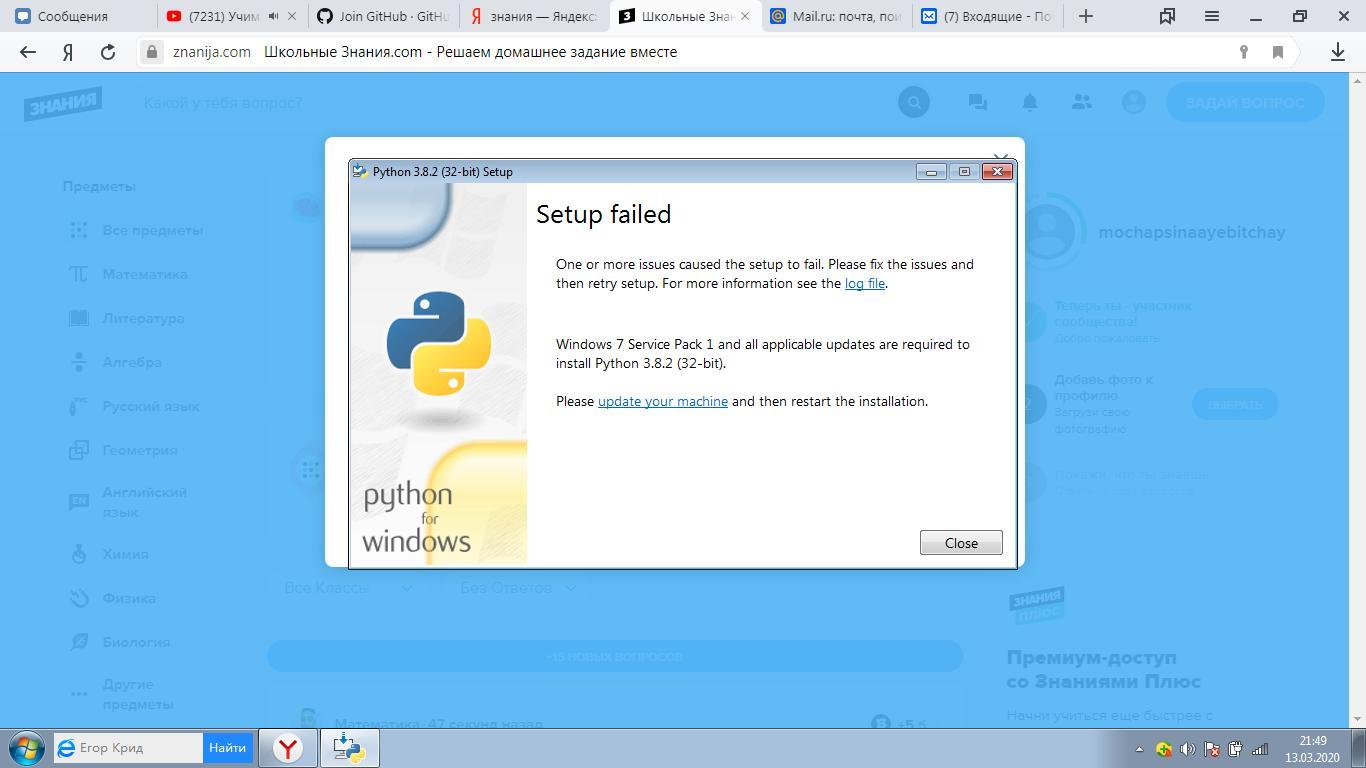
Task: Close the 'Школьные Знания' tab
Action: [x=744, y=16]
